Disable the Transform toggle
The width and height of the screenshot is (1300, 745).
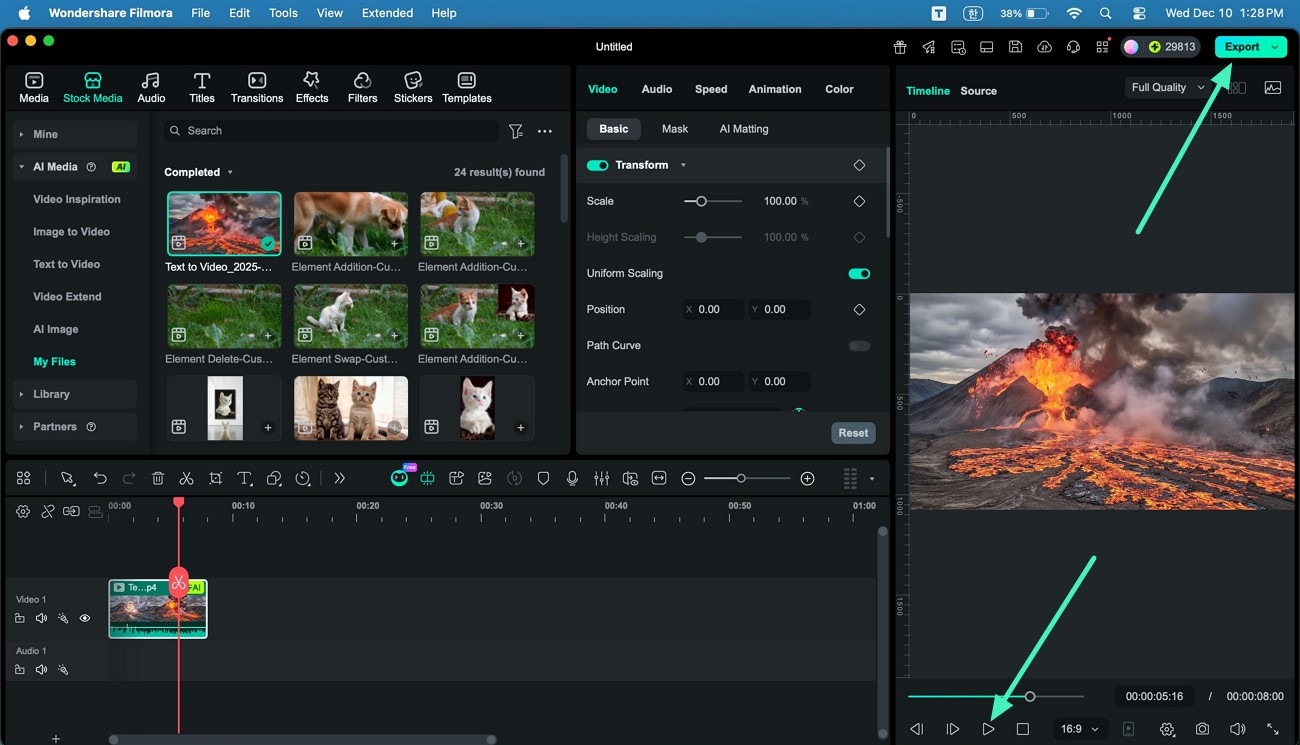point(598,165)
